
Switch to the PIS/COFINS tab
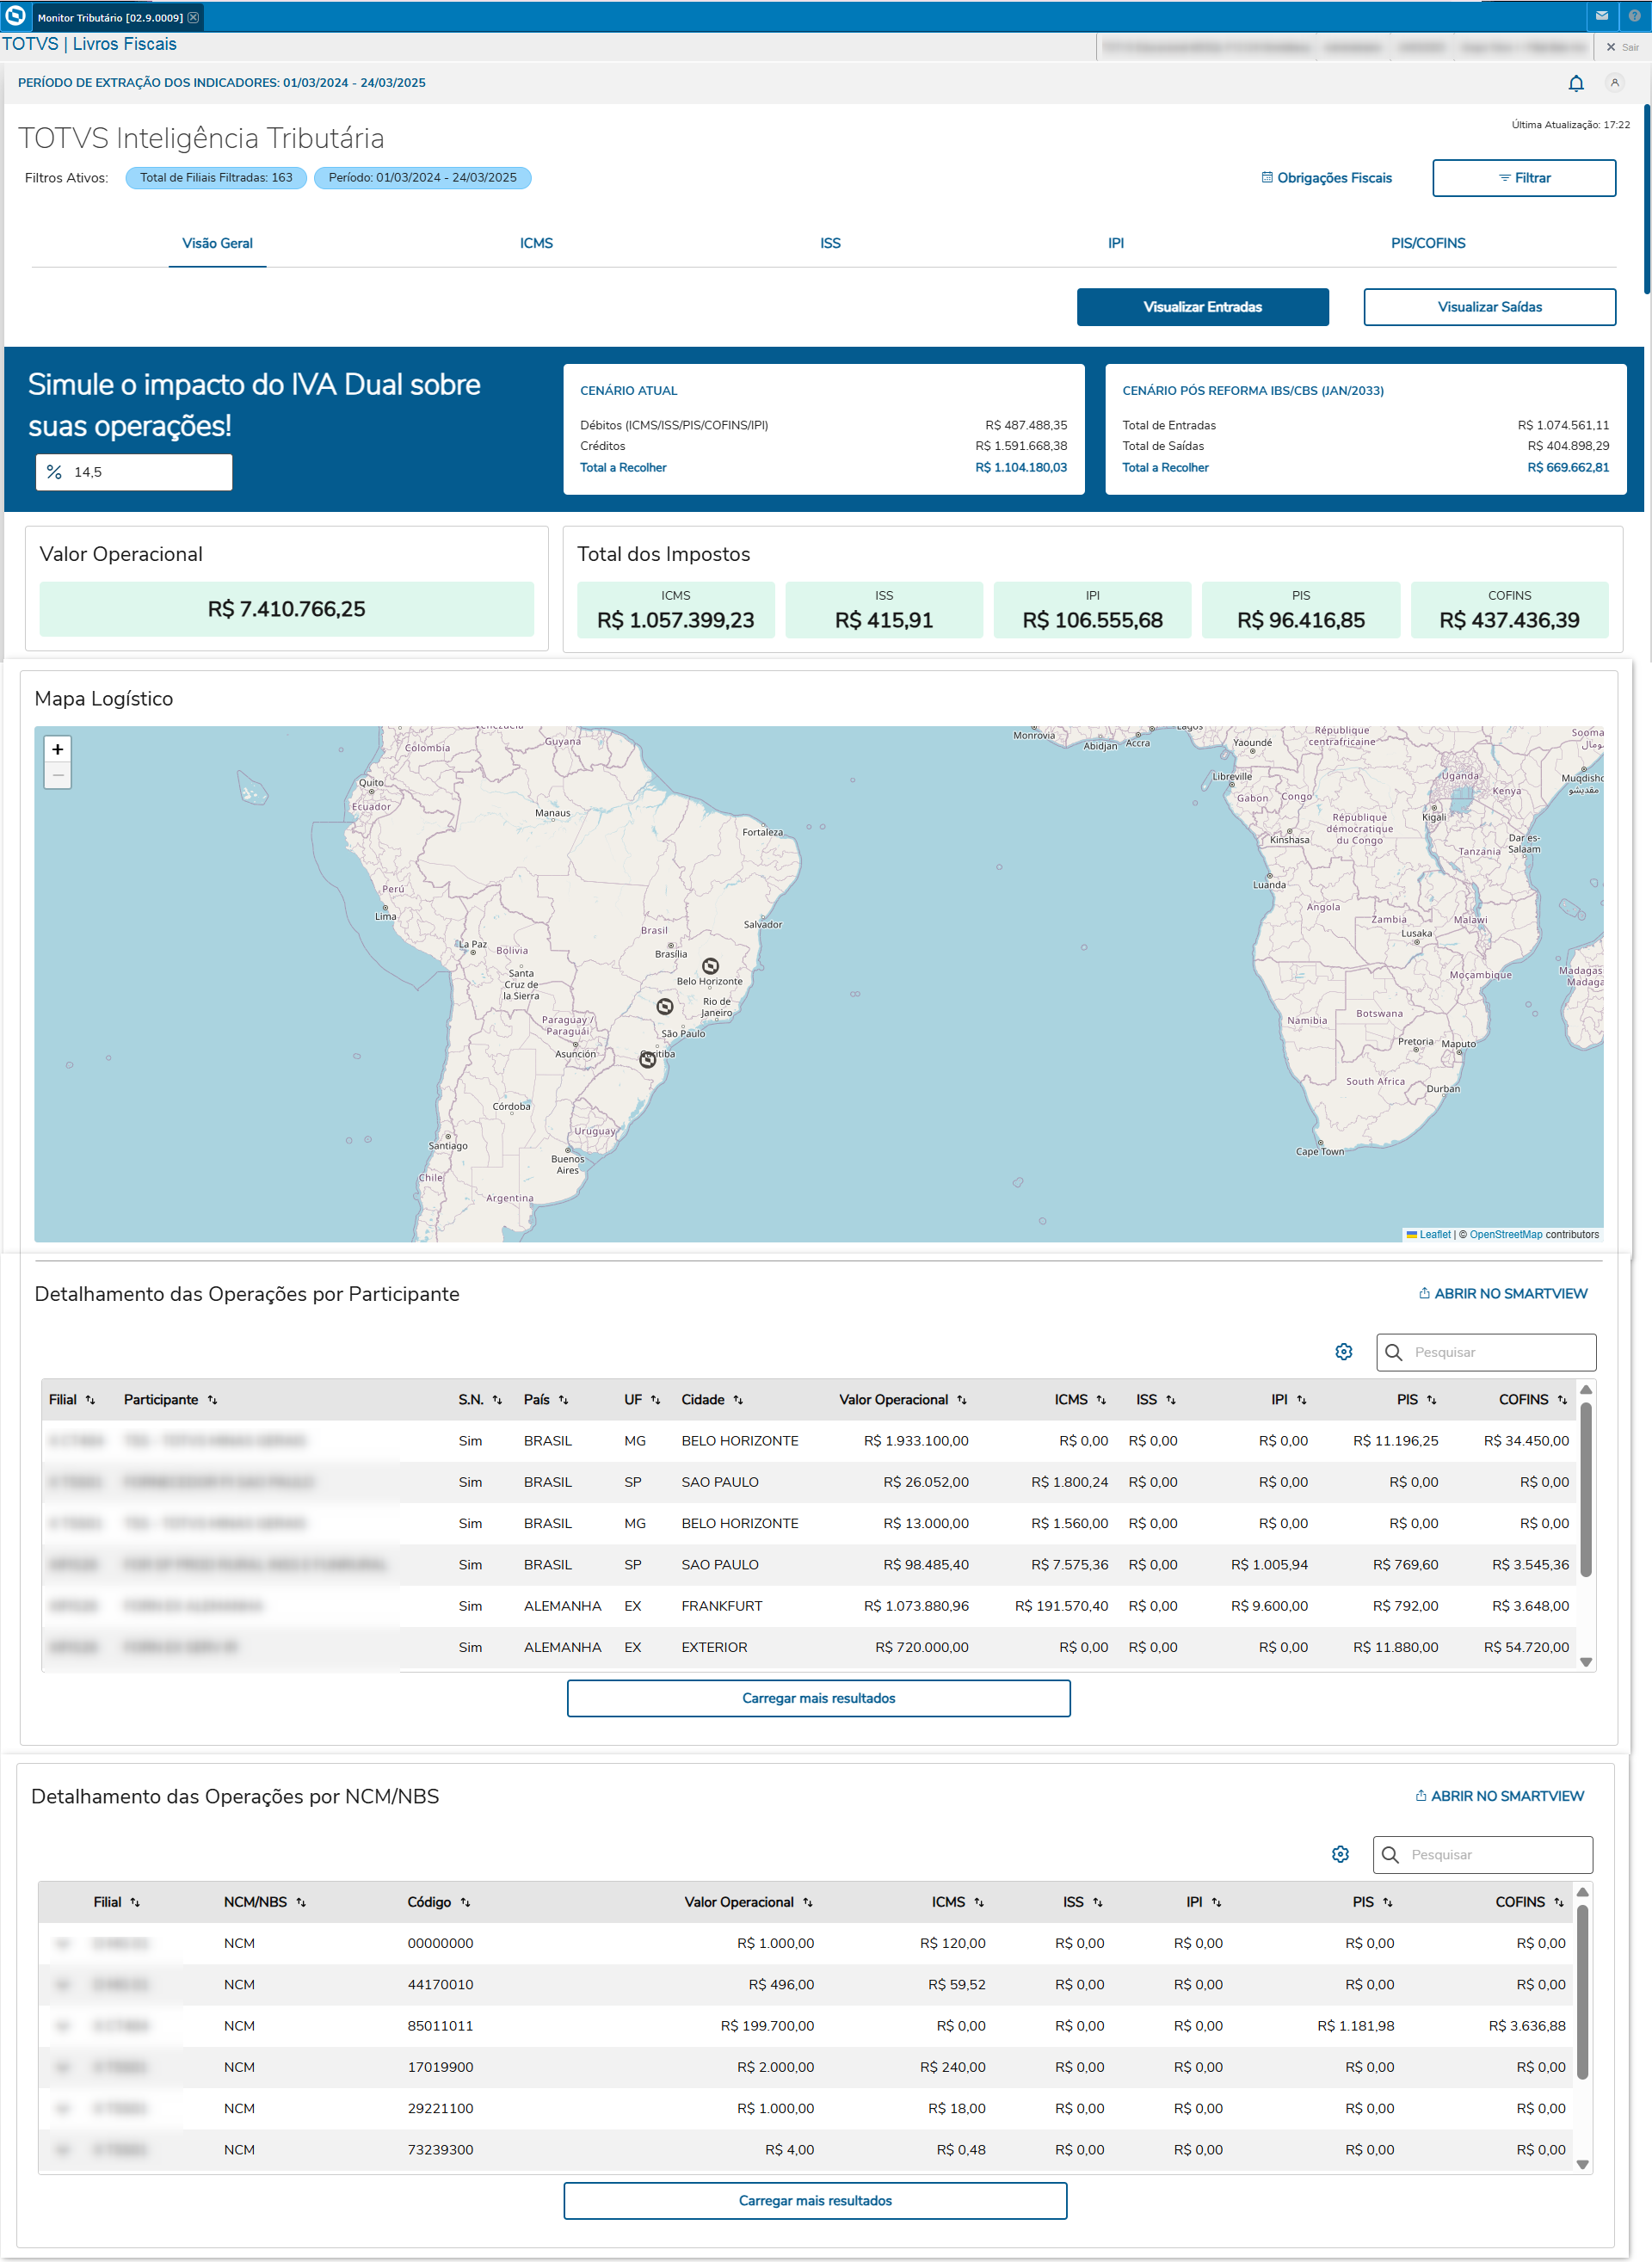tap(1427, 243)
